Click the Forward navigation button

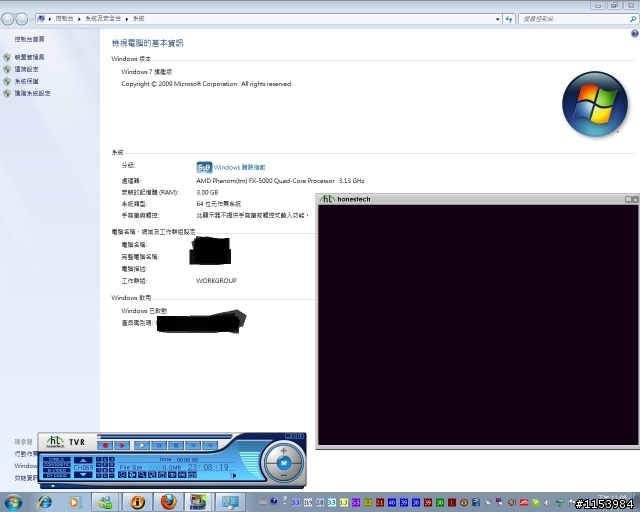click(x=21, y=19)
